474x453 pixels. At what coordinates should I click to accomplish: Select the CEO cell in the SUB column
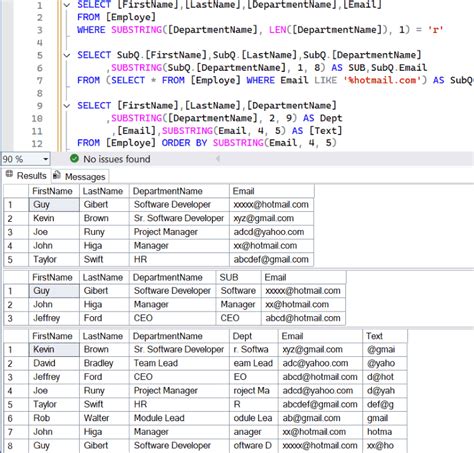[x=239, y=318]
